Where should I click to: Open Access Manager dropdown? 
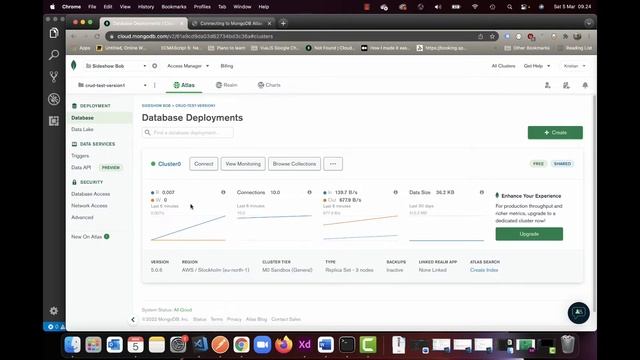pyautogui.click(x=188, y=66)
